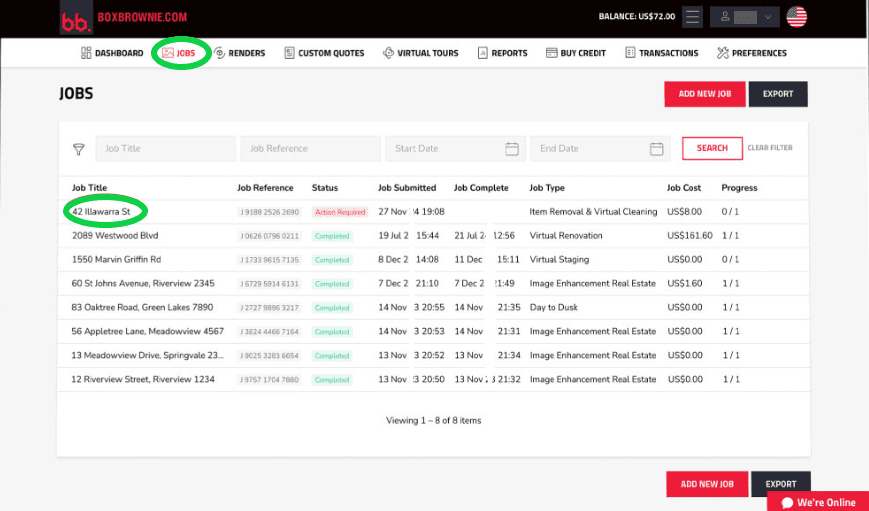This screenshot has width=869, height=511.
Task: Focus the Job Title filter field
Action: 166,149
